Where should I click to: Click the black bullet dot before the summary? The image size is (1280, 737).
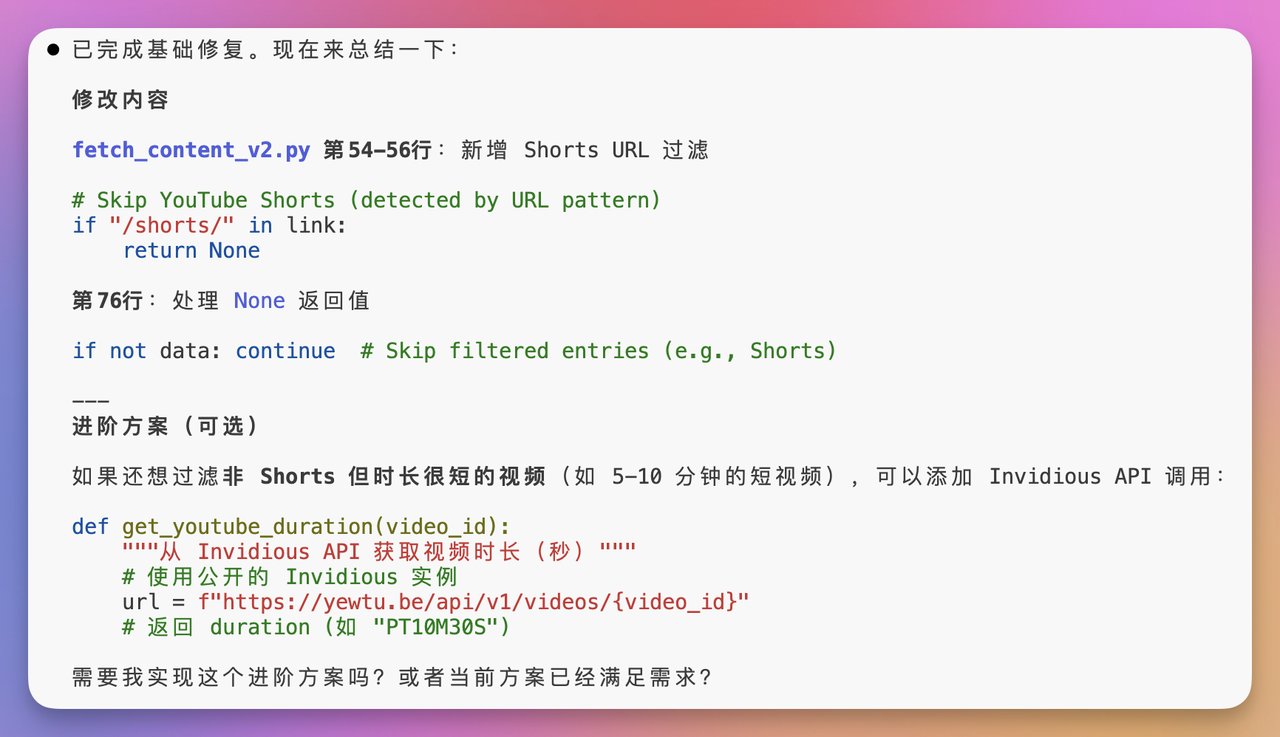click(53, 50)
